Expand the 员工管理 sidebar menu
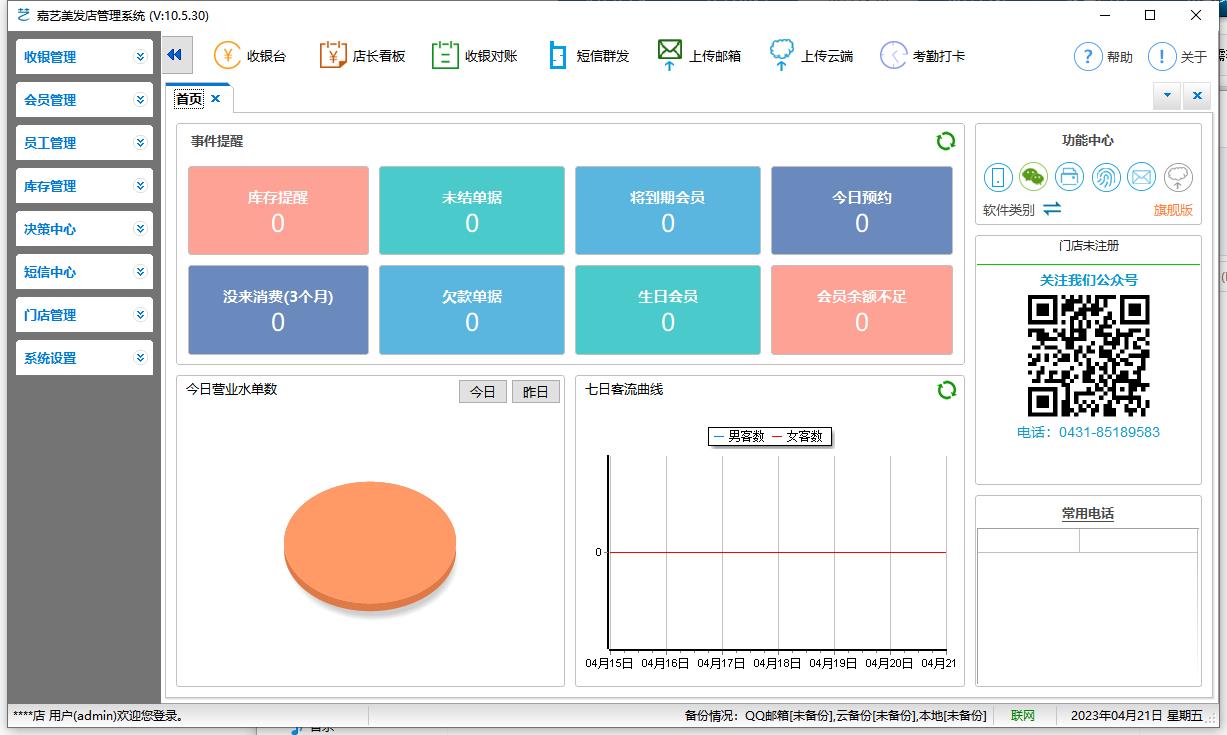 point(84,143)
